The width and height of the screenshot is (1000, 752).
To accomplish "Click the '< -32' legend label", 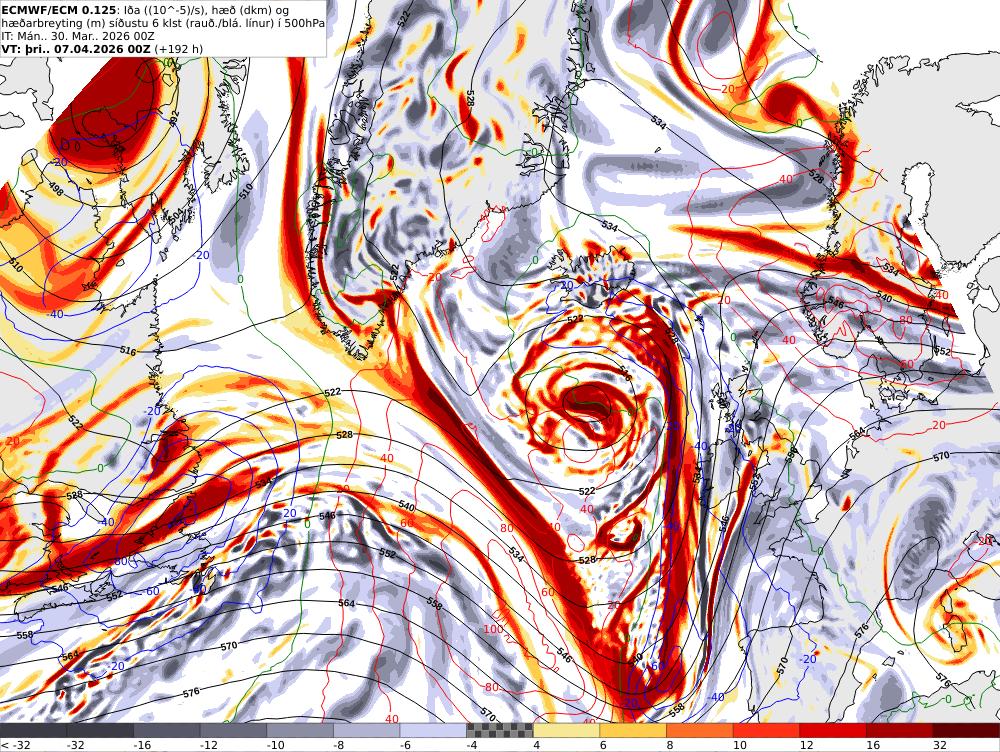I will click(14, 745).
